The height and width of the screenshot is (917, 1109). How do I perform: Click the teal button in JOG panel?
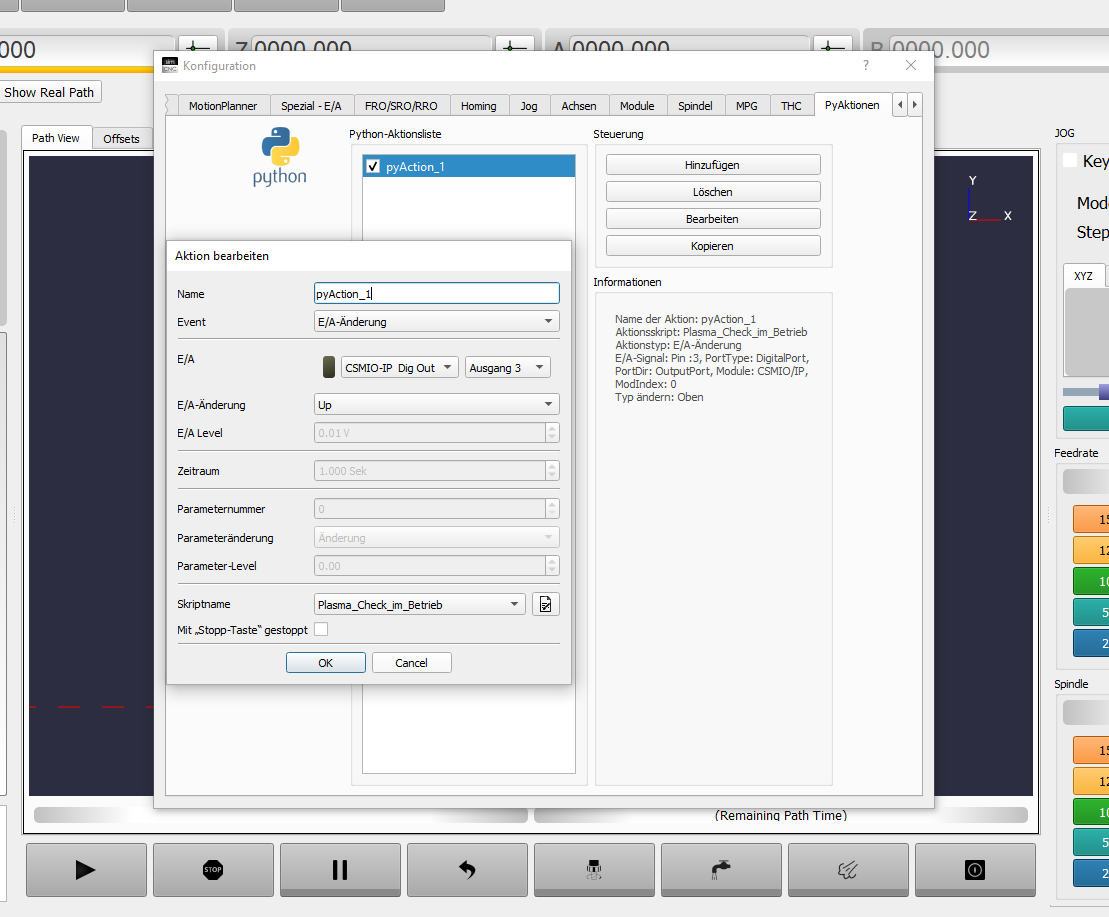tap(1086, 418)
